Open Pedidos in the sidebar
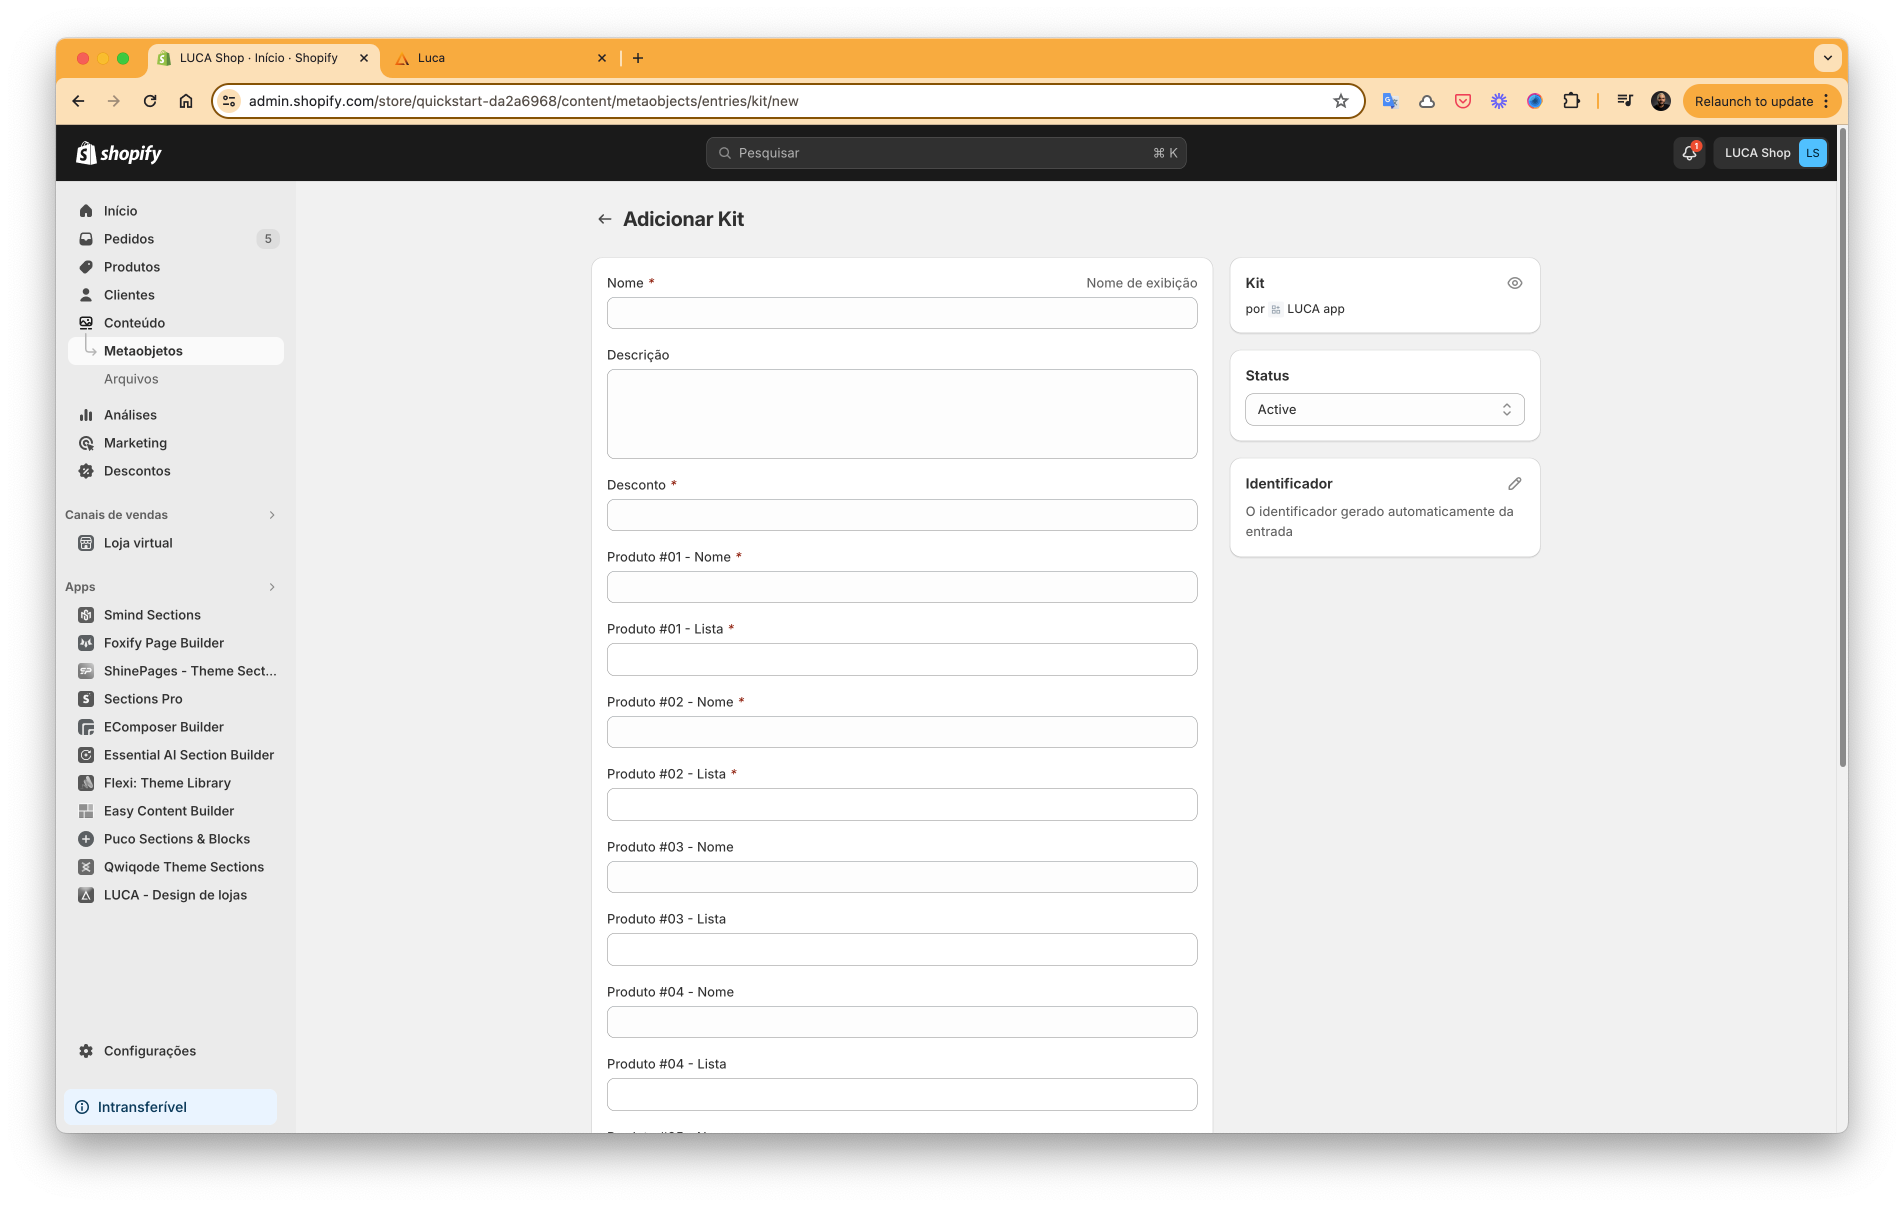This screenshot has height=1207, width=1904. click(129, 239)
